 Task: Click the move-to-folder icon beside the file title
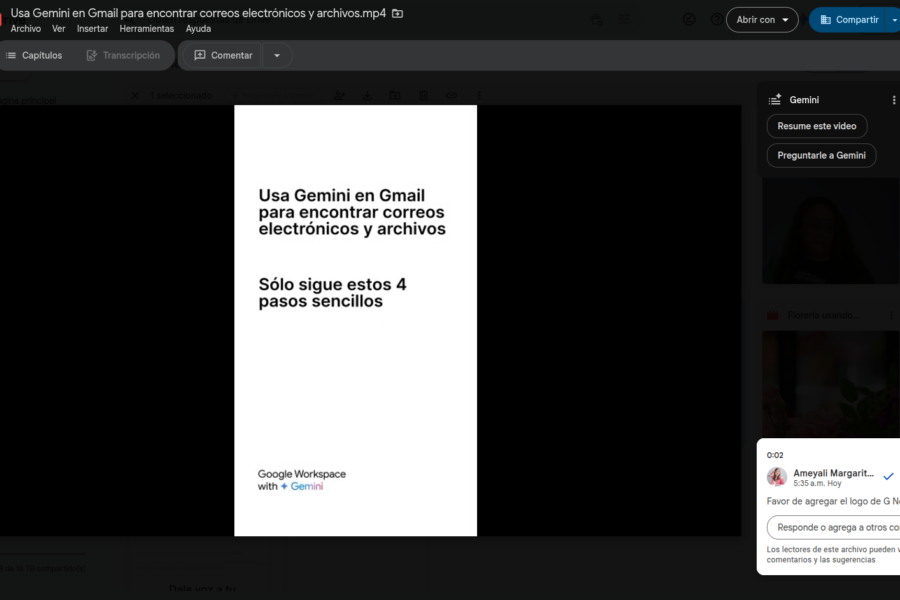click(397, 13)
